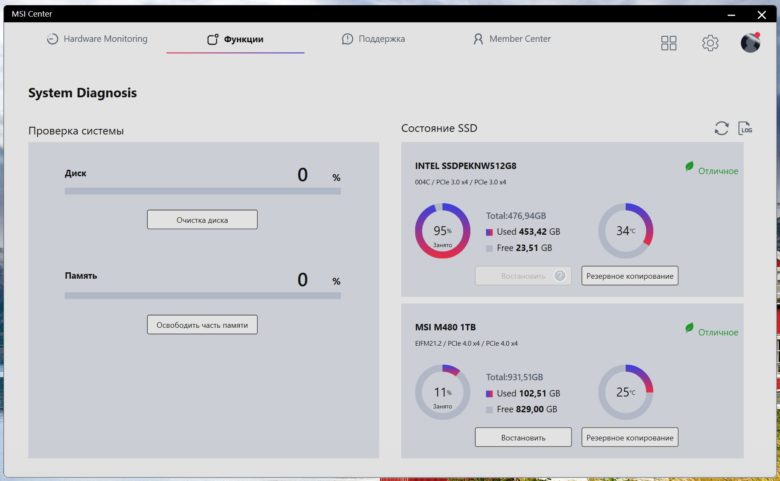
Task: Click the Состояние SSD label
Action: [439, 128]
